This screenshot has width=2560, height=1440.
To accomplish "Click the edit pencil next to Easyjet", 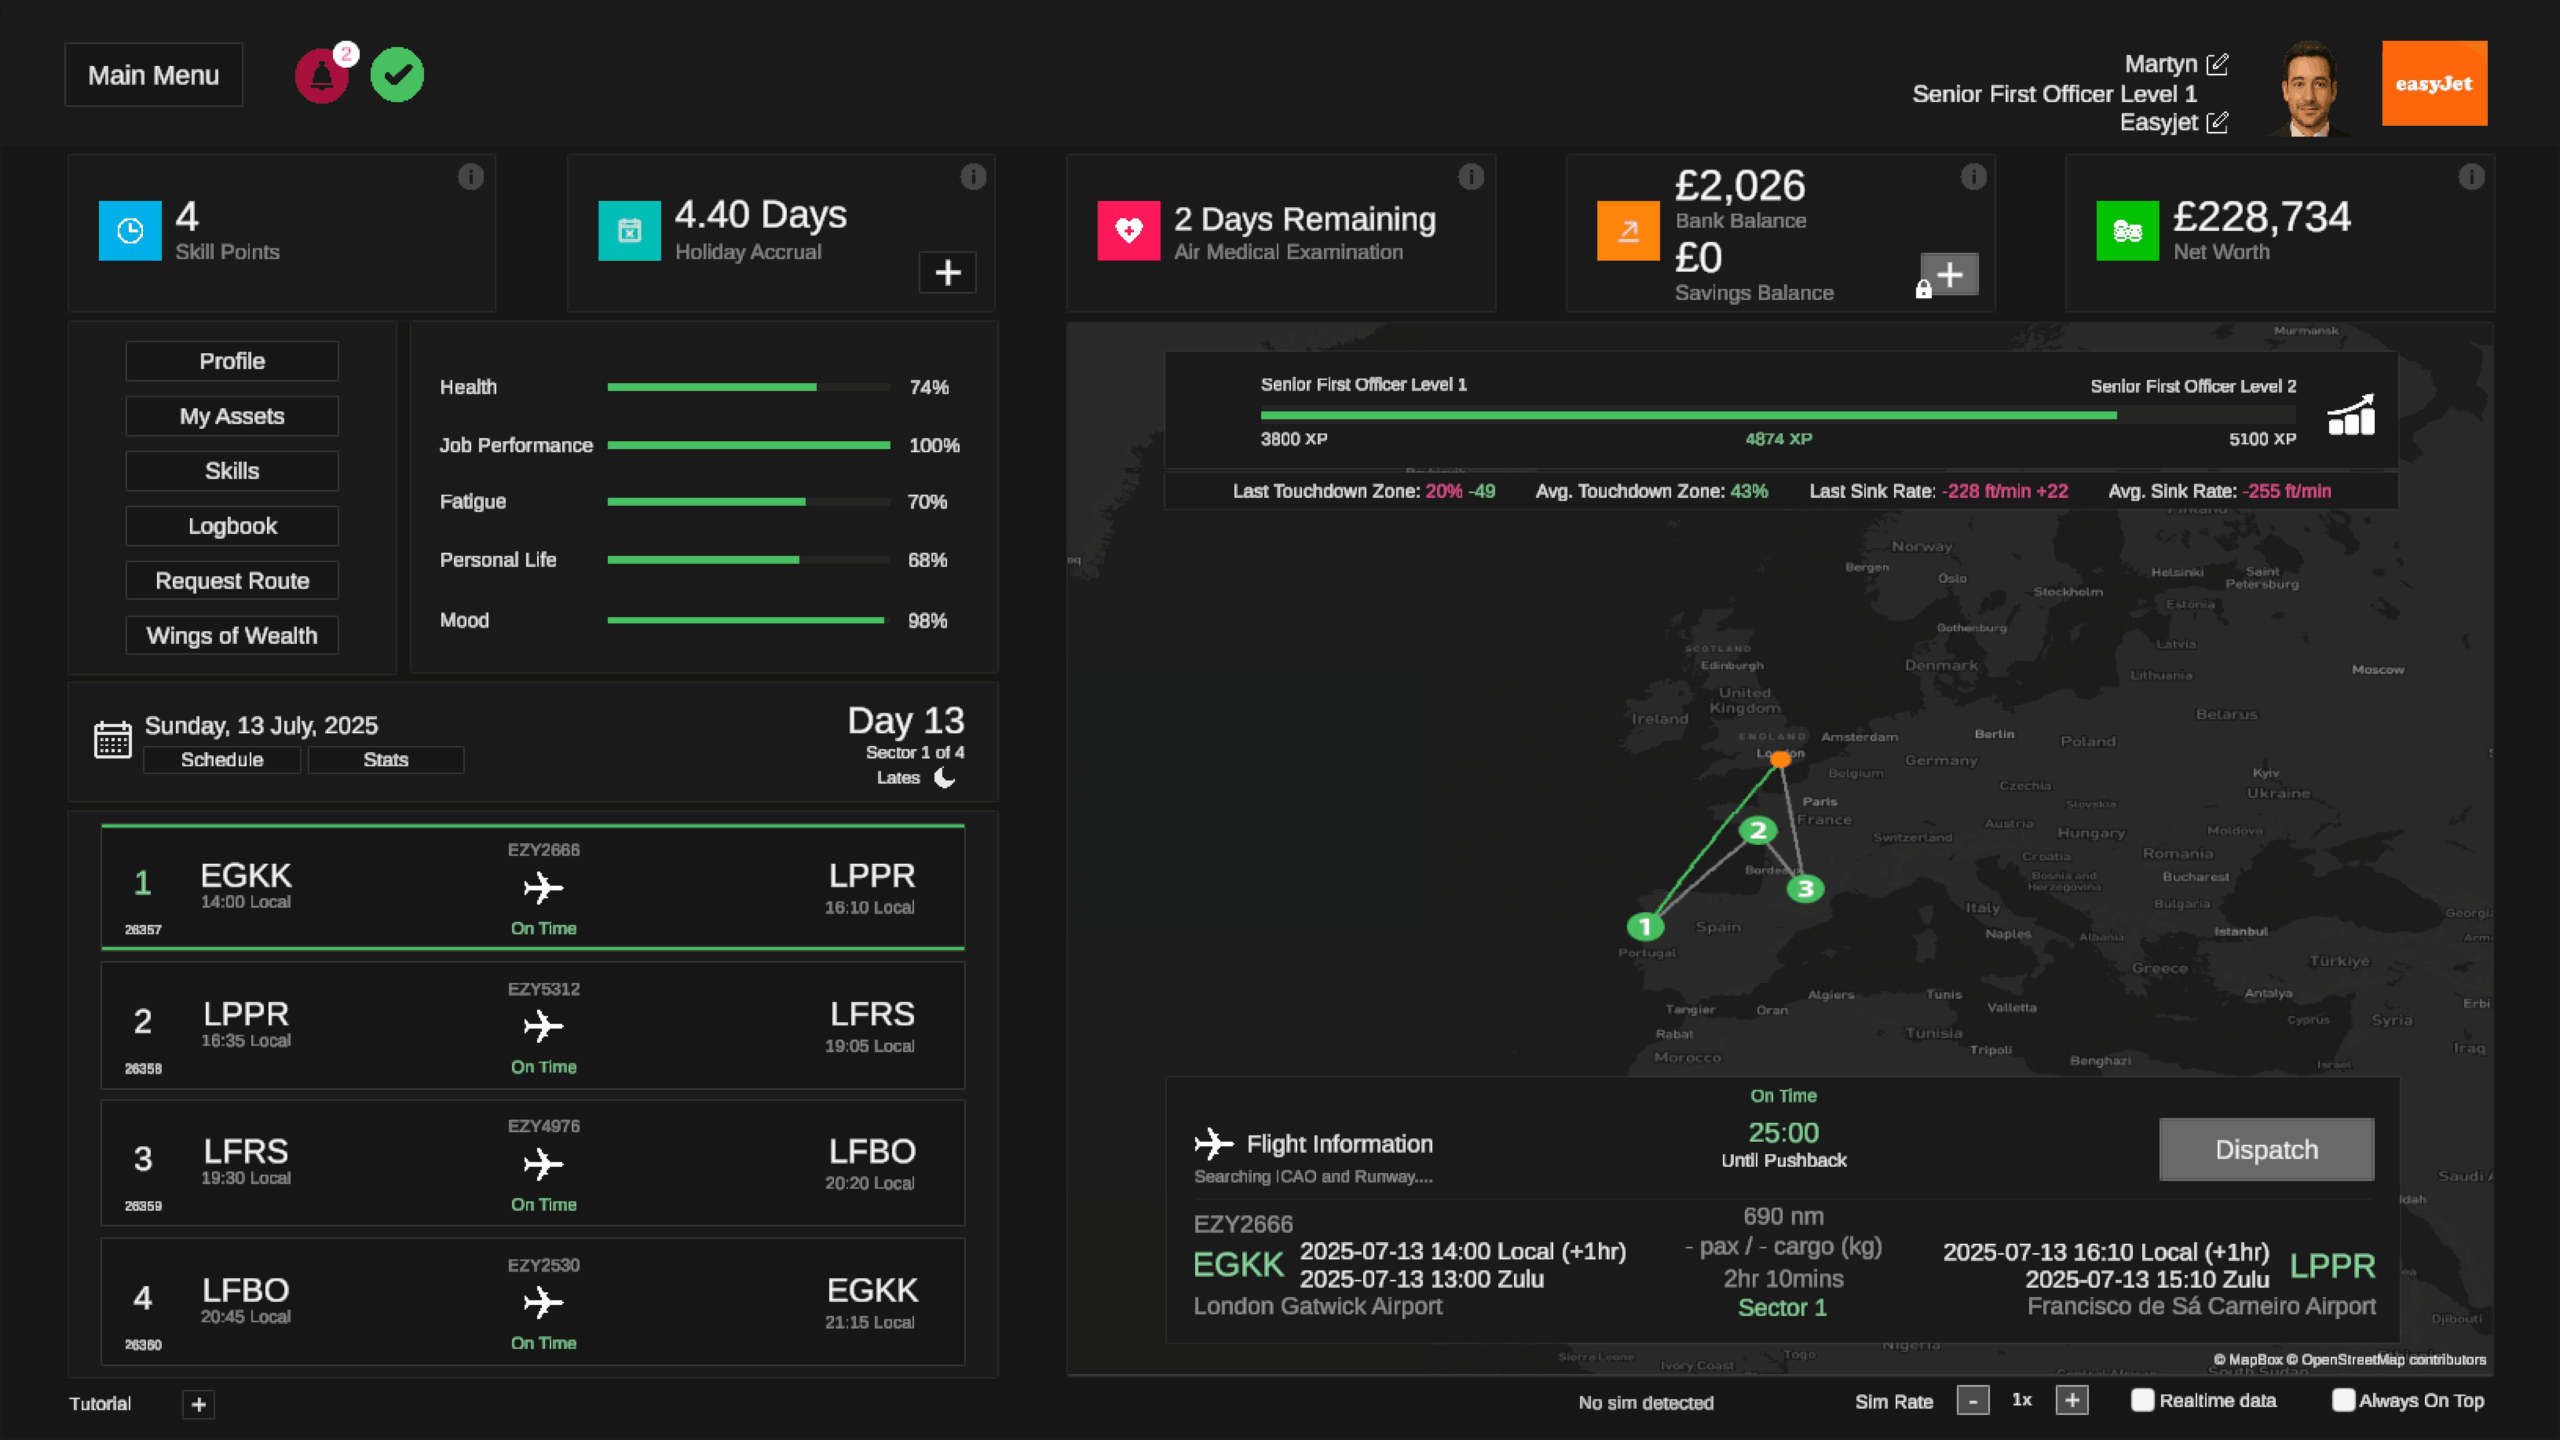I will (x=2217, y=122).
